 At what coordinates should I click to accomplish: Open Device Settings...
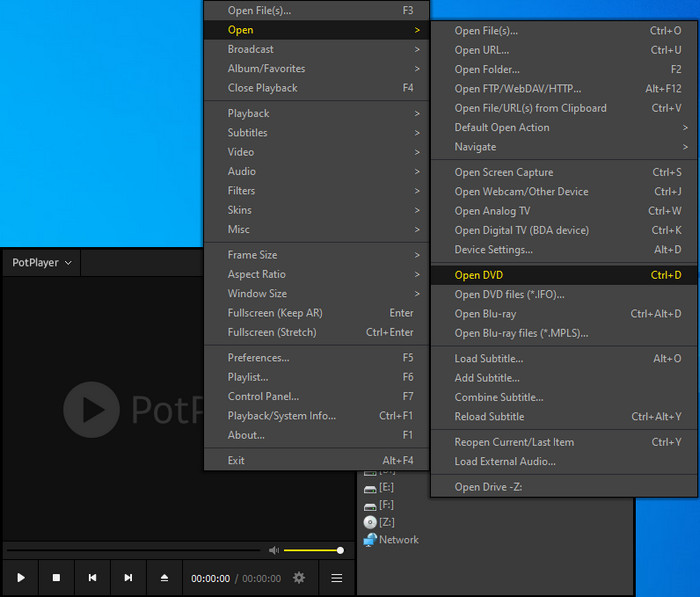[564, 250]
